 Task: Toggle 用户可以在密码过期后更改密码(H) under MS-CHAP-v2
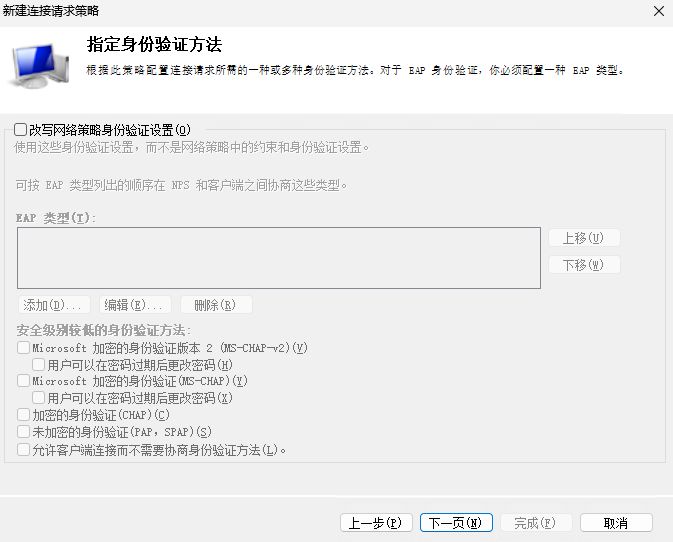coord(38,365)
